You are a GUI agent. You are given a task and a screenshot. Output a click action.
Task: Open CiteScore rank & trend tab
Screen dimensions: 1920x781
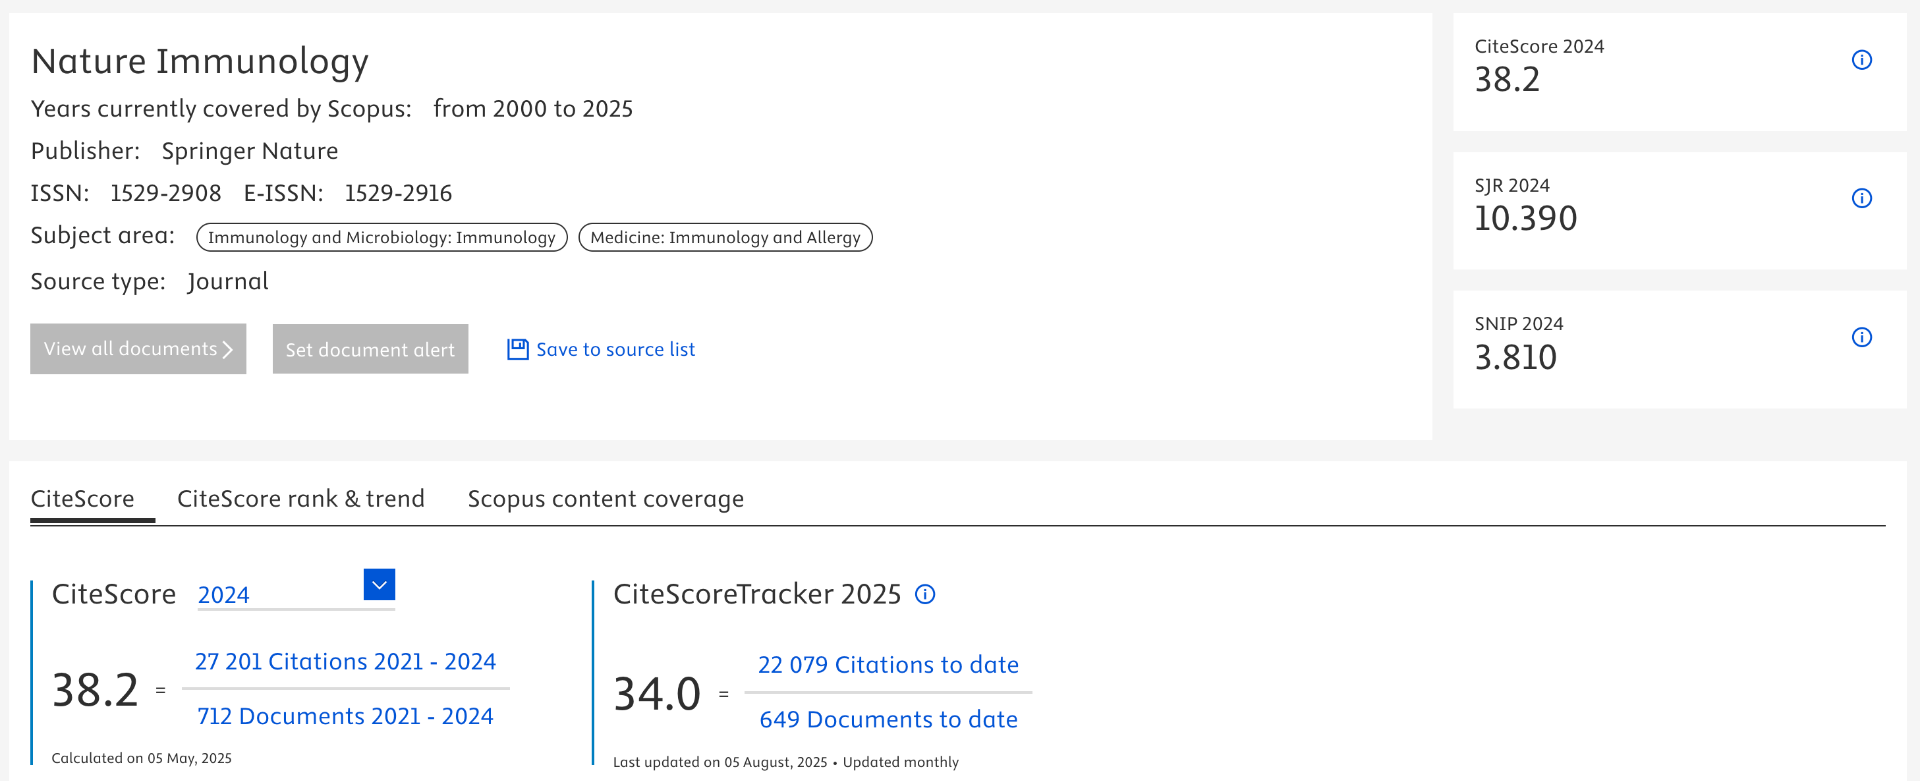point(301,499)
